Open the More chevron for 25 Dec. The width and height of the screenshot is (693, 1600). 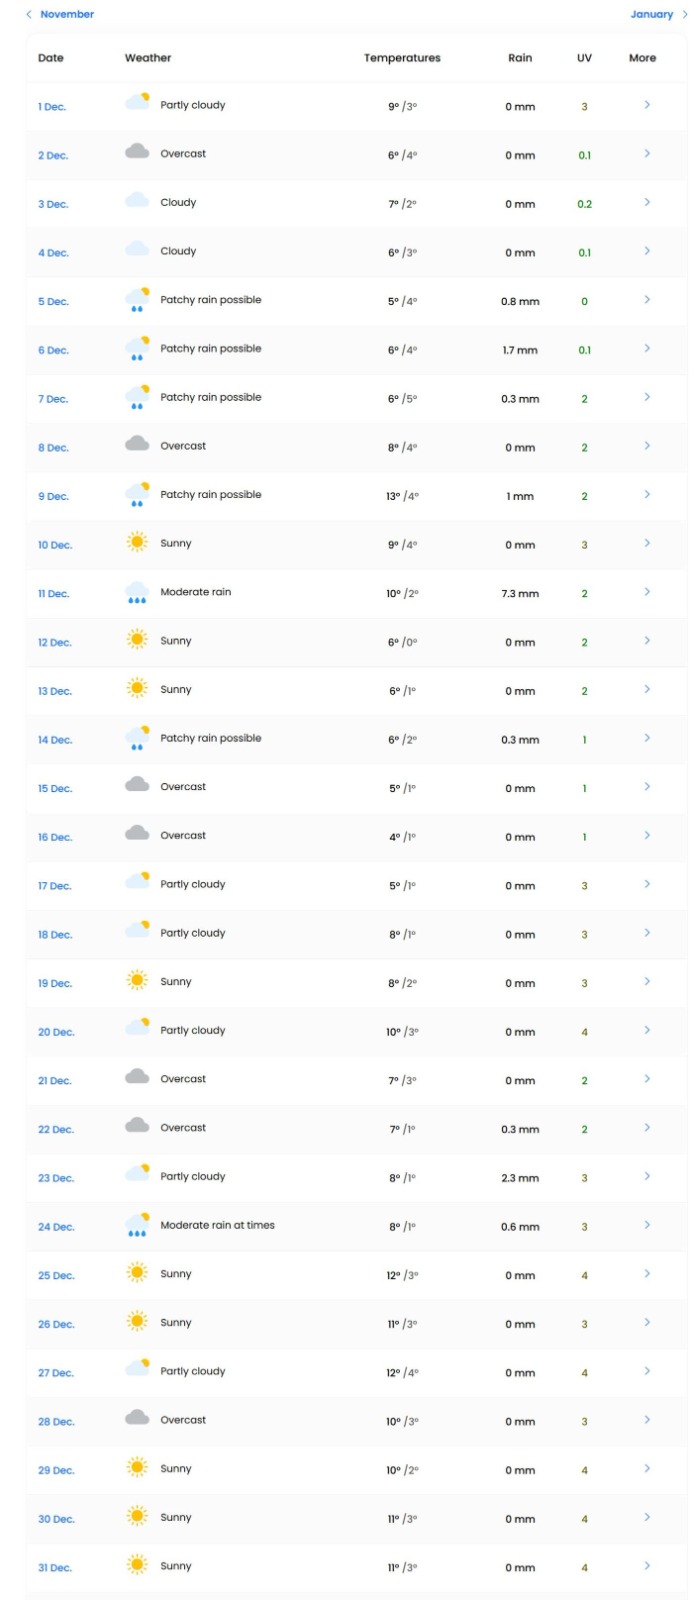pos(647,1274)
